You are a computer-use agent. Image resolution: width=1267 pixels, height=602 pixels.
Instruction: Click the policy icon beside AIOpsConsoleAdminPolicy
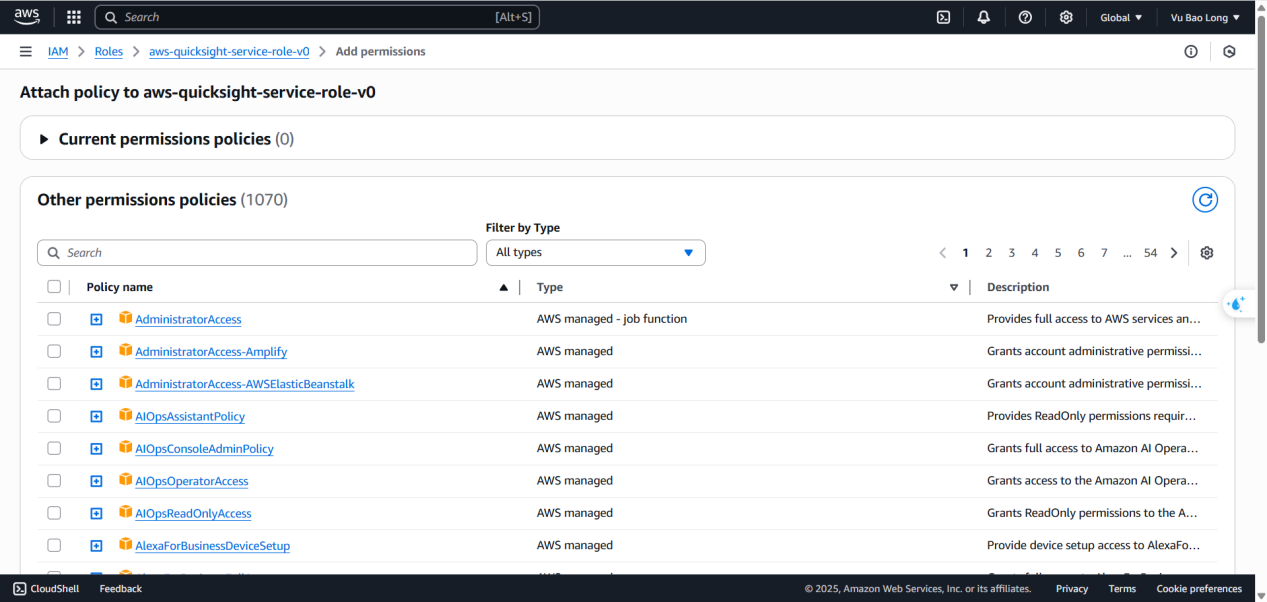(x=125, y=448)
